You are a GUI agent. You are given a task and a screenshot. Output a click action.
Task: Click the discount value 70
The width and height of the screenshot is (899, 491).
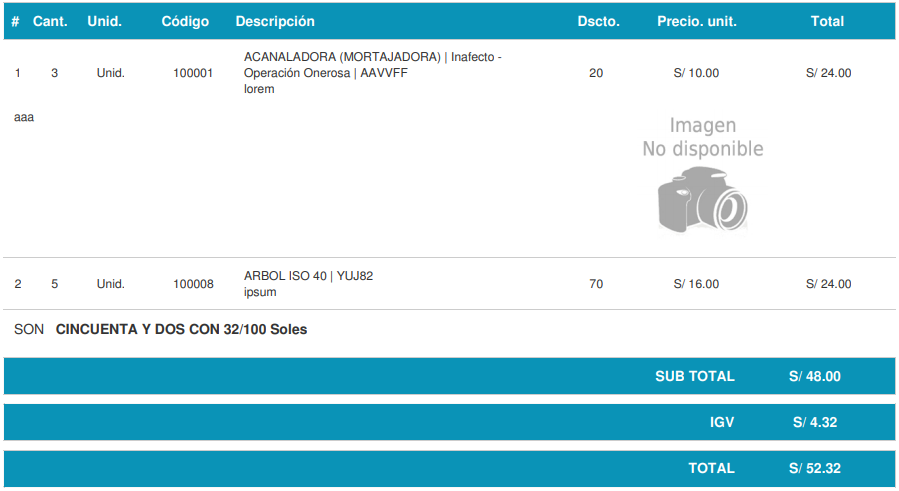click(596, 284)
